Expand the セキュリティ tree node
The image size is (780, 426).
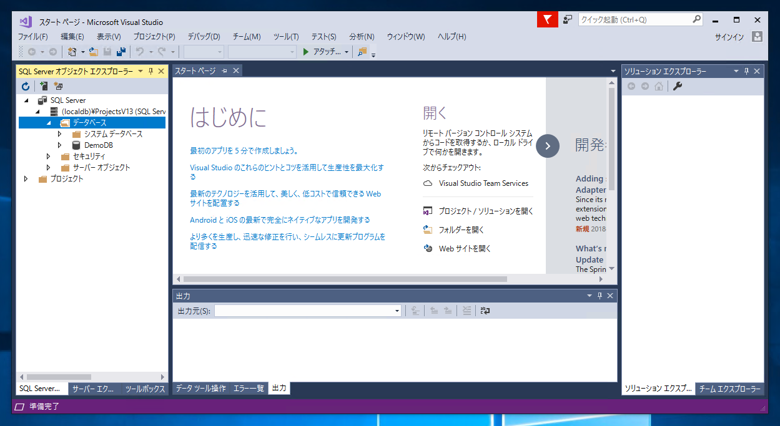point(48,156)
